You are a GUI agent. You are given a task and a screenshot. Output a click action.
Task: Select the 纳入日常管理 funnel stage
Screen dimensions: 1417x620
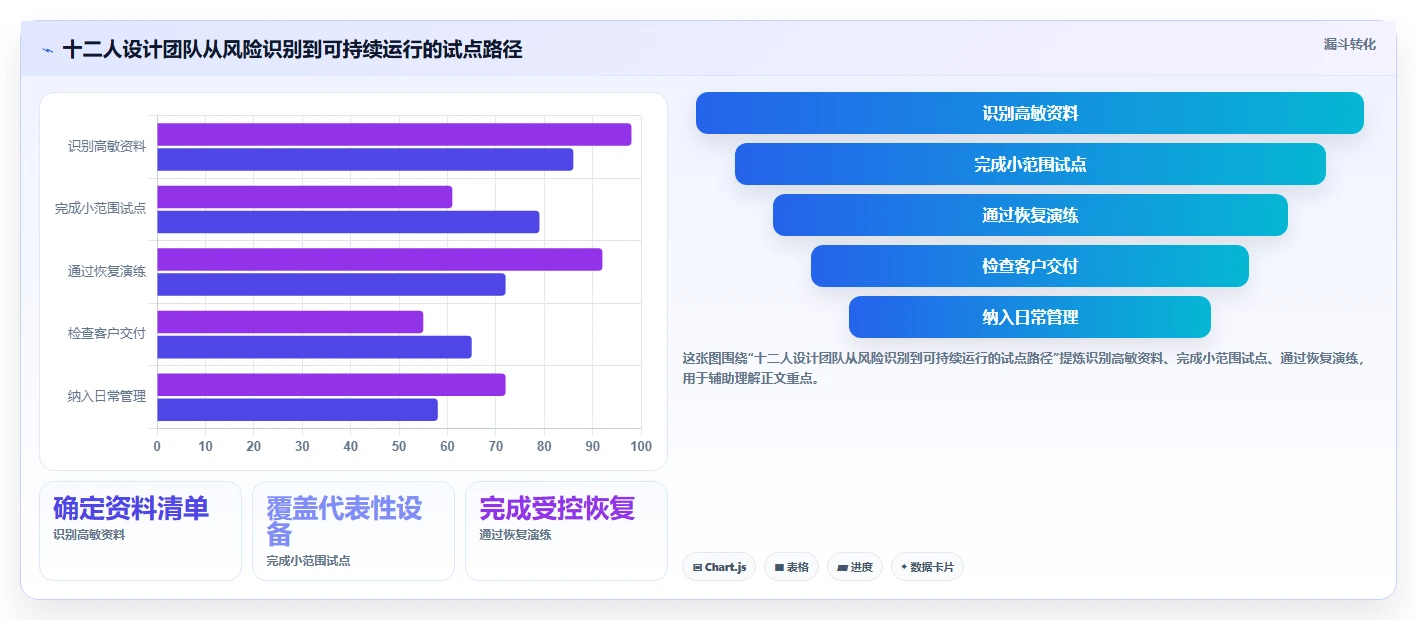pyautogui.click(x=1030, y=317)
